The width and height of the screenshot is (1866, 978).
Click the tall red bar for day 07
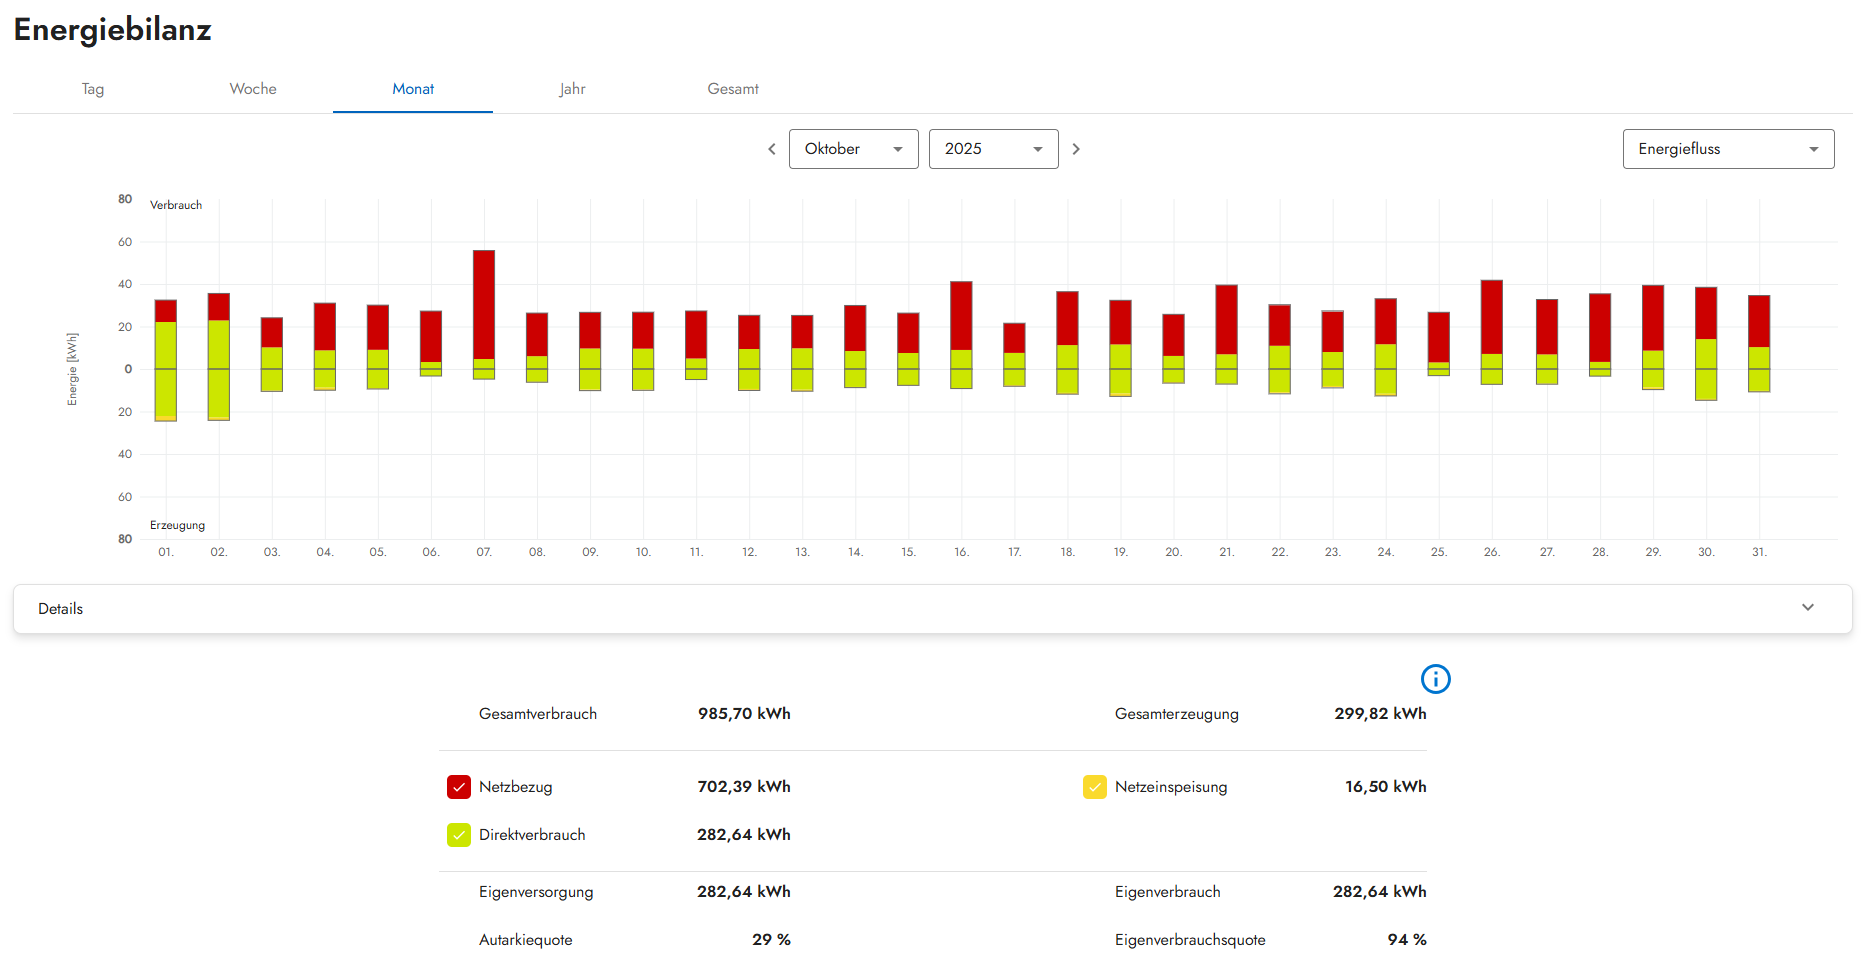click(484, 304)
